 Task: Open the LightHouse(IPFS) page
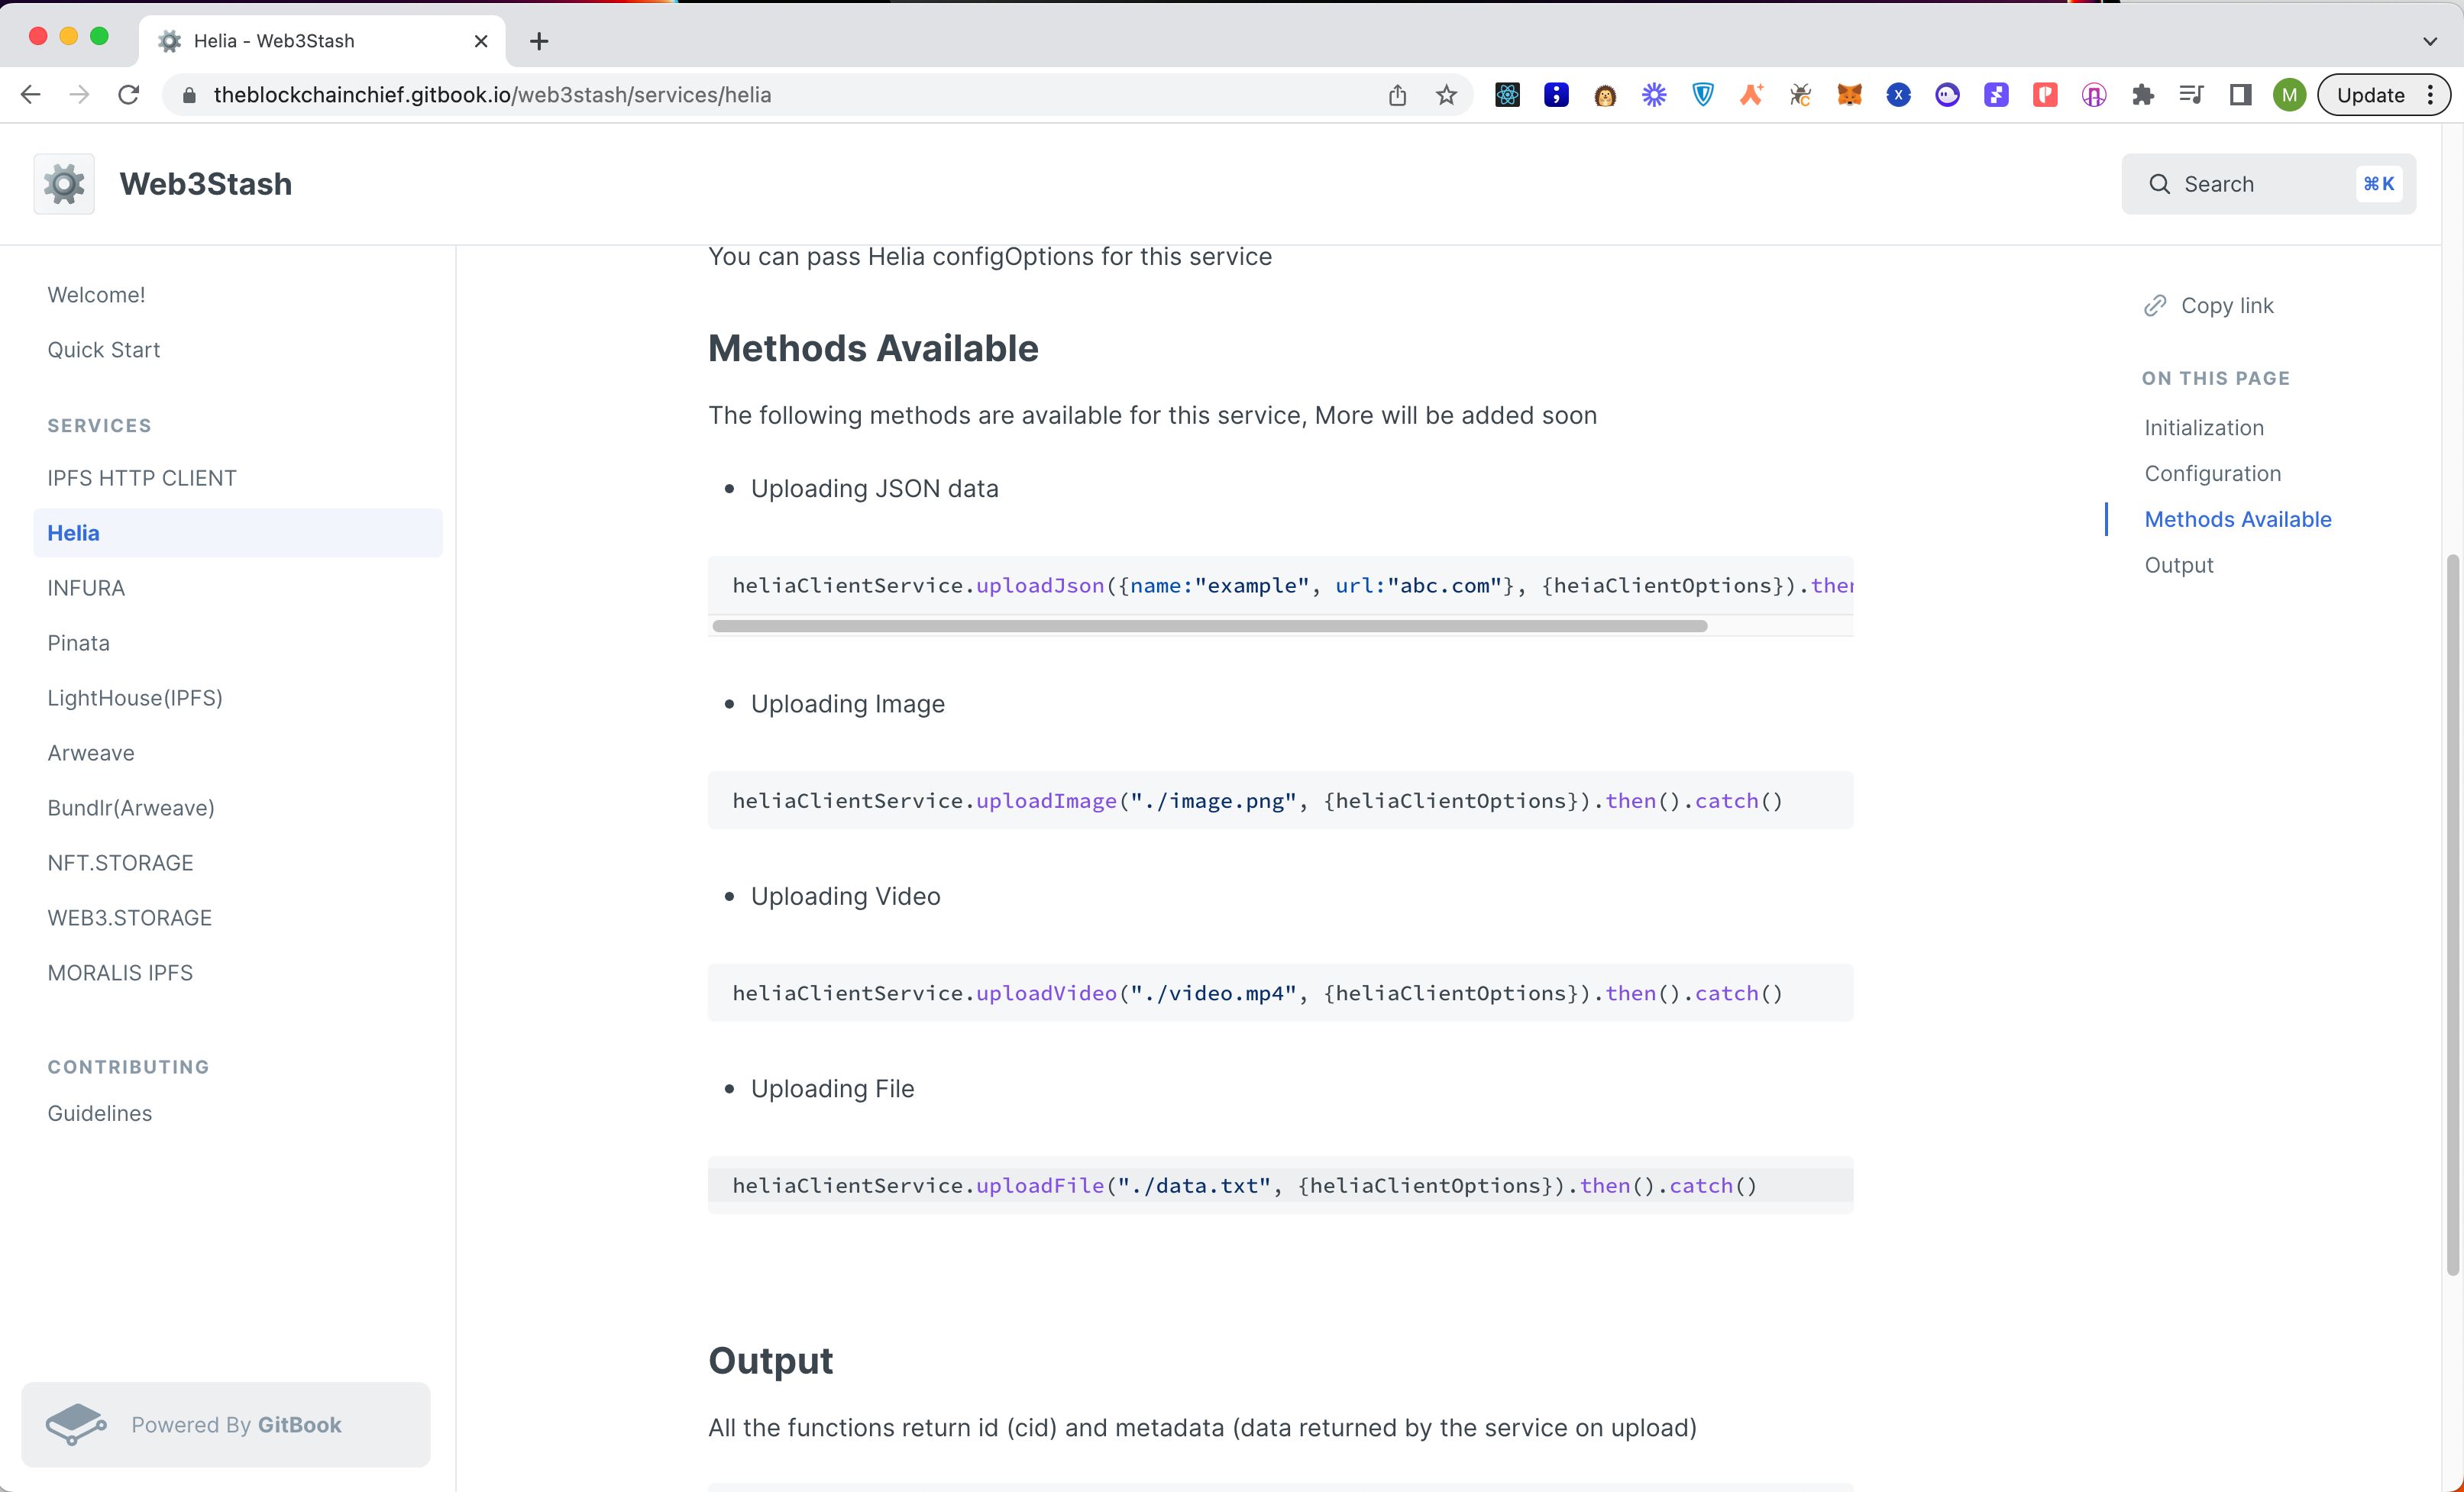135,698
